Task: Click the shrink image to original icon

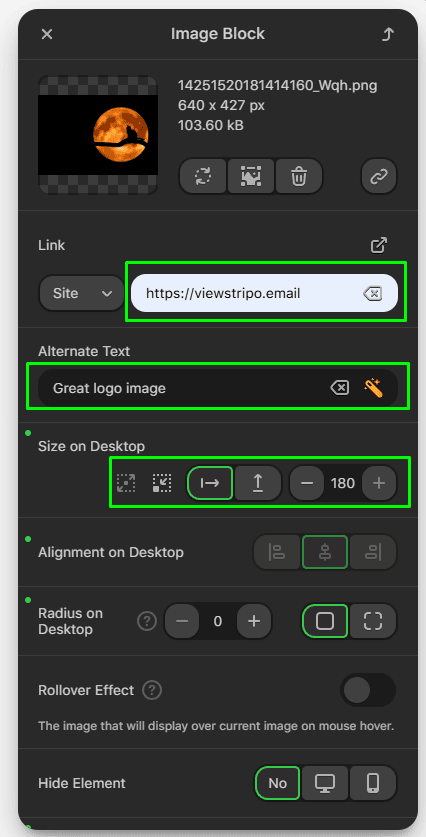Action: [162, 483]
